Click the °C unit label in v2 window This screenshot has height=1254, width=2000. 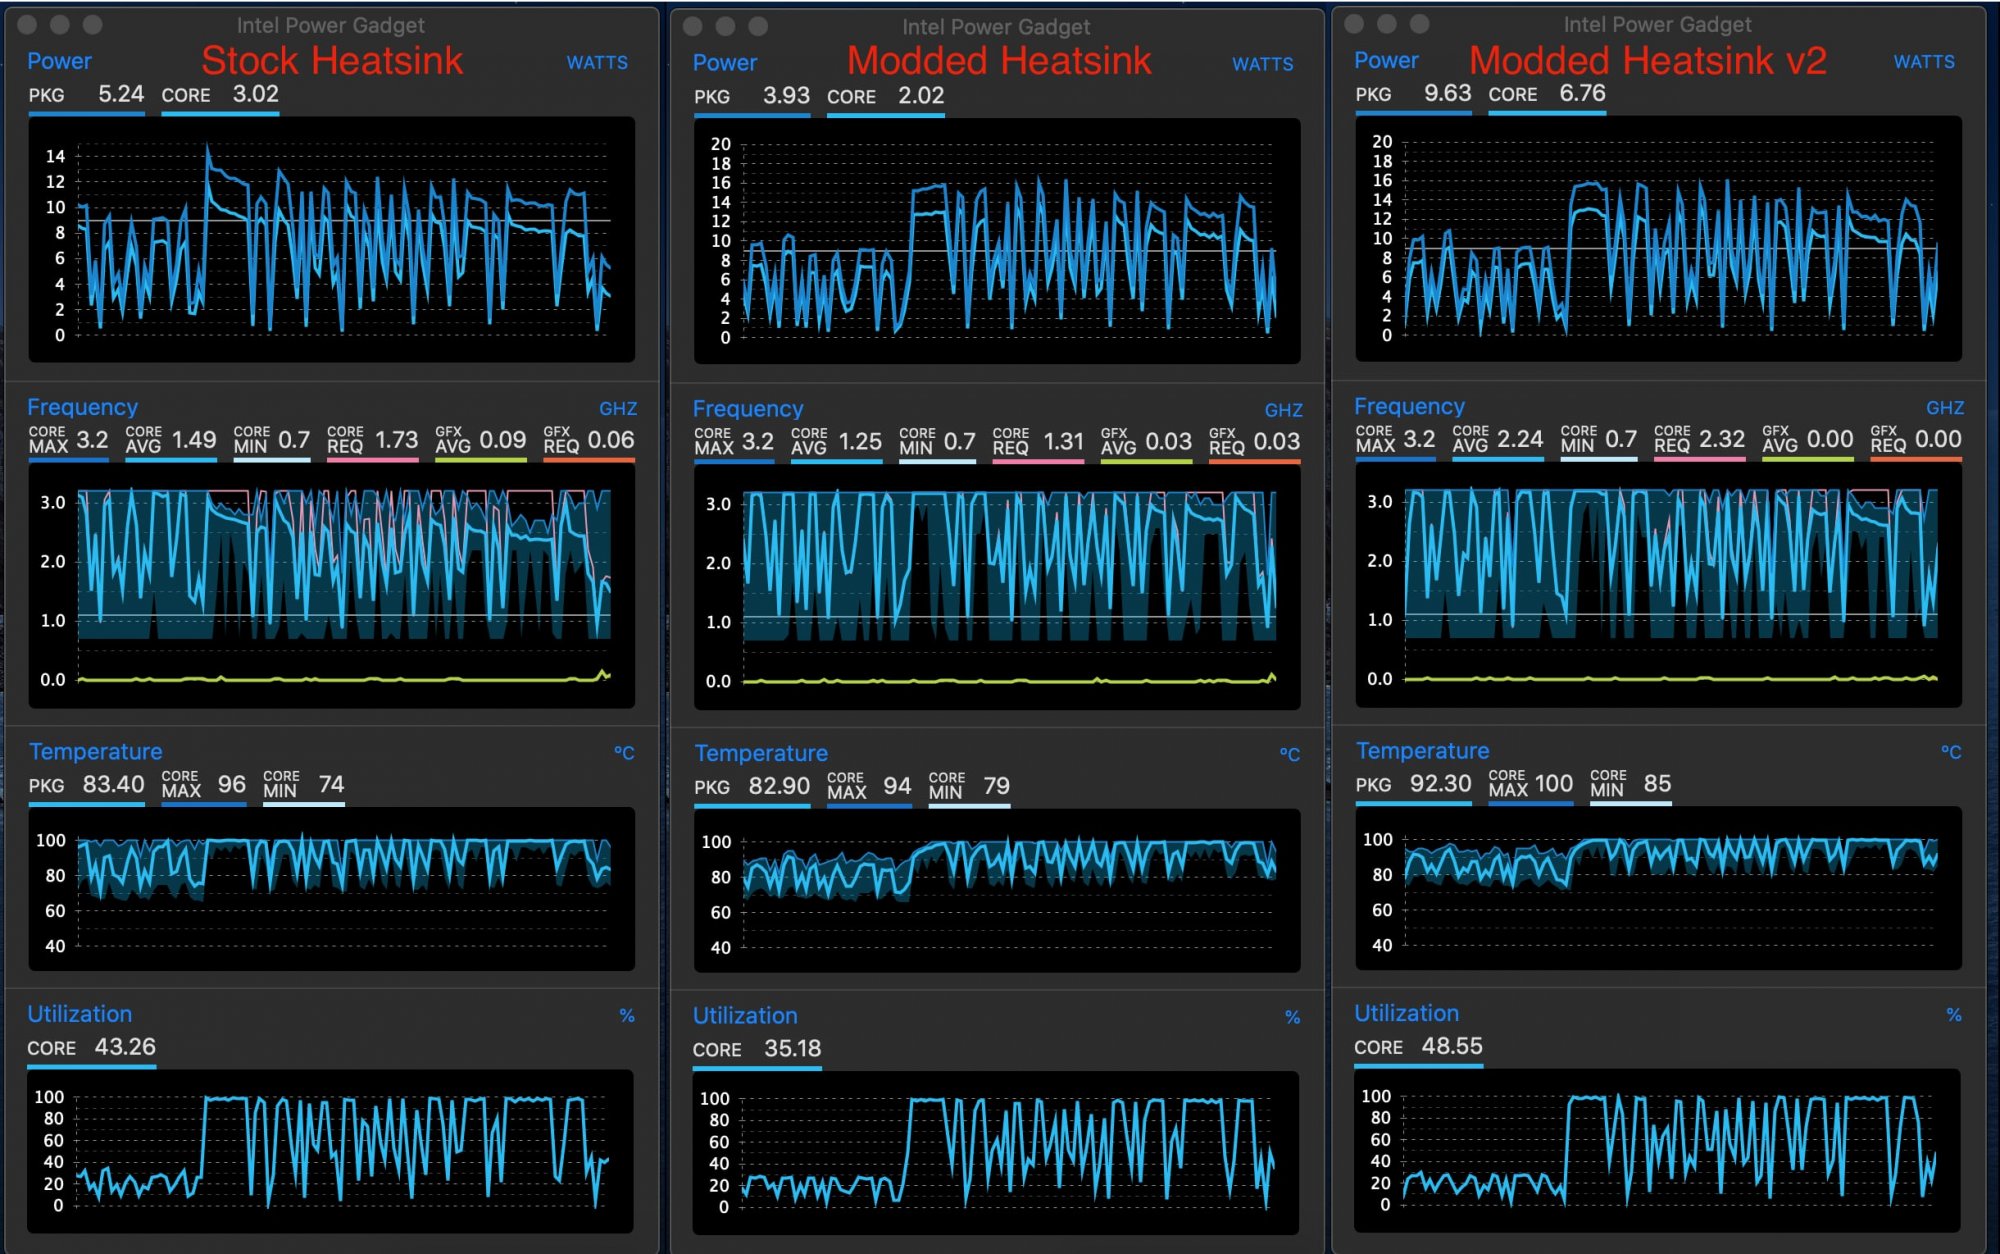point(1950,752)
